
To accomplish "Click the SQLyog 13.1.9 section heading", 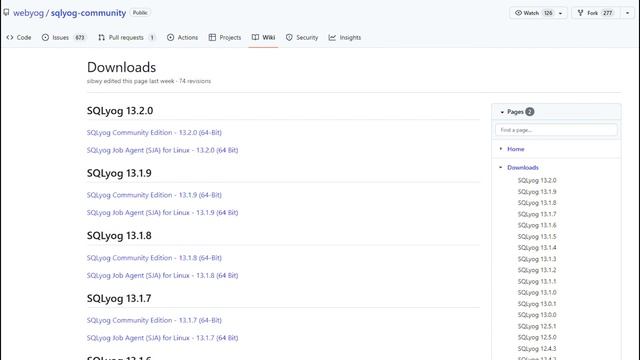I will pyautogui.click(x=119, y=173).
